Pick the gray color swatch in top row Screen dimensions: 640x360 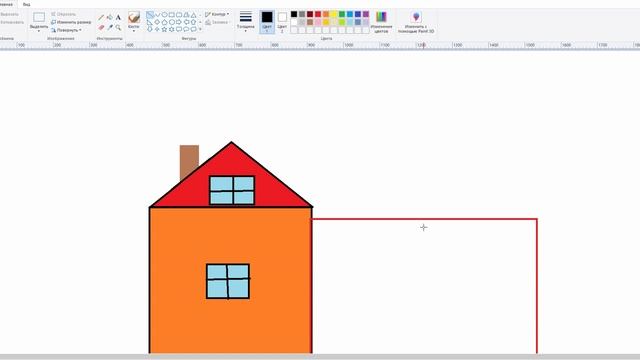[302, 14]
